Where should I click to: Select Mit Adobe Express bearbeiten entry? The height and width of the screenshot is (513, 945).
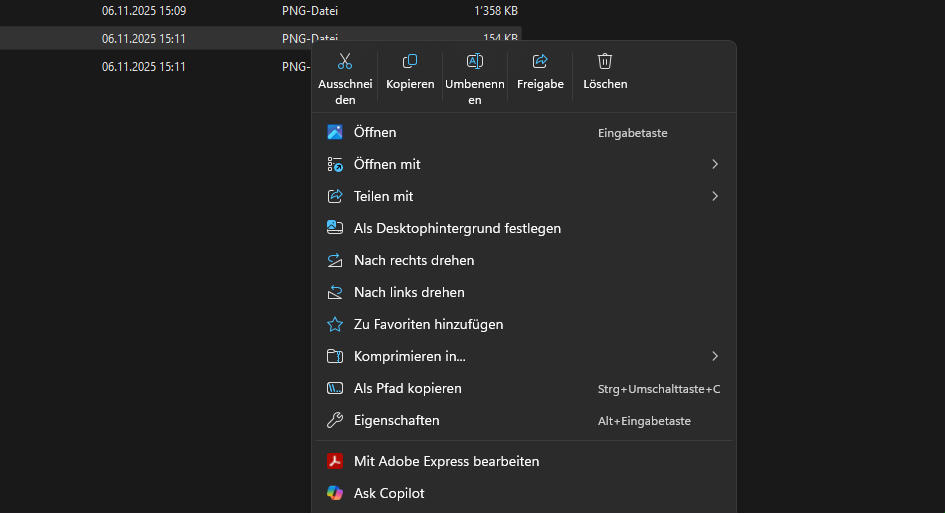coord(446,461)
